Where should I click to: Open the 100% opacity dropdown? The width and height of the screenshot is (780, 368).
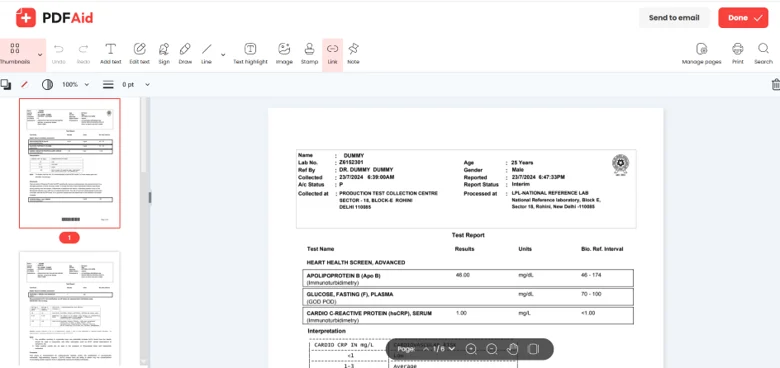76,85
